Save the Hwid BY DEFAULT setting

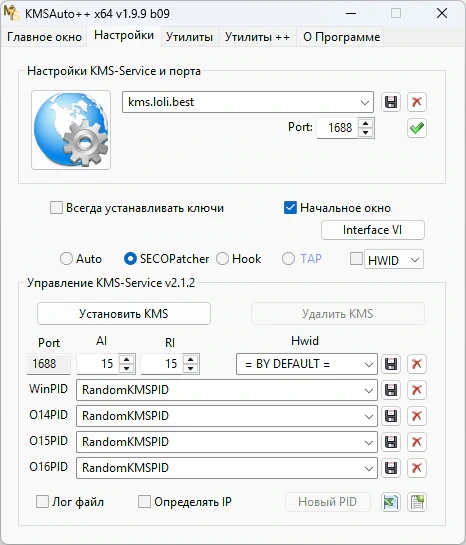[391, 364]
